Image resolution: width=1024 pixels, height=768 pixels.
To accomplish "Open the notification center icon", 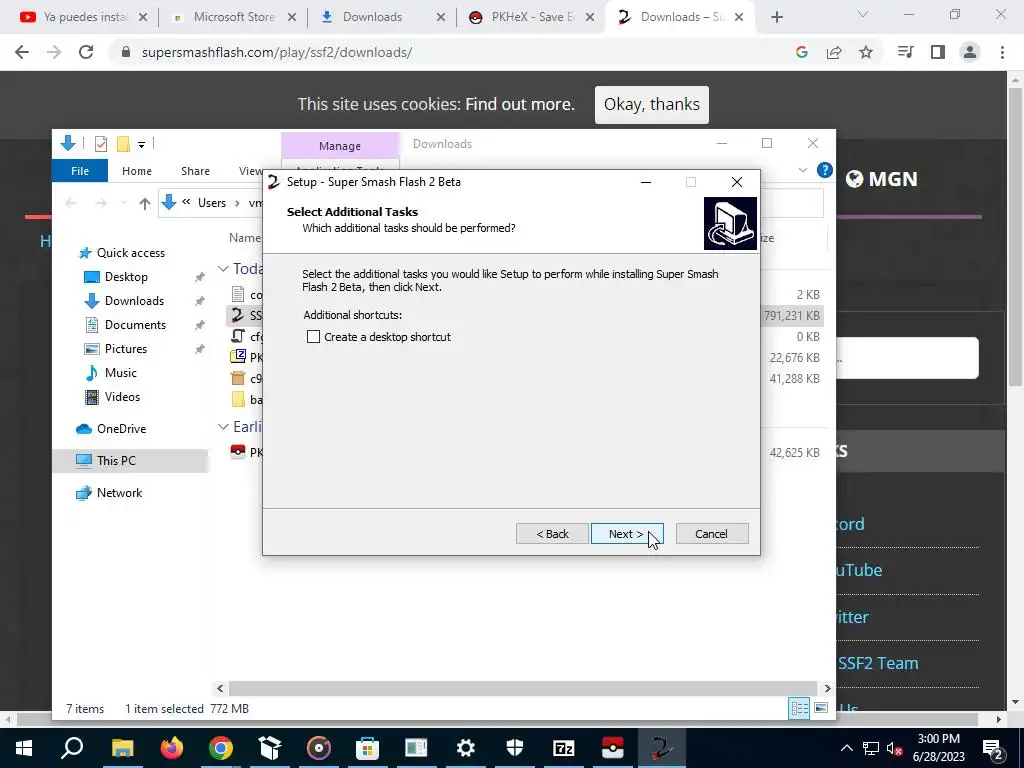I will [992, 748].
